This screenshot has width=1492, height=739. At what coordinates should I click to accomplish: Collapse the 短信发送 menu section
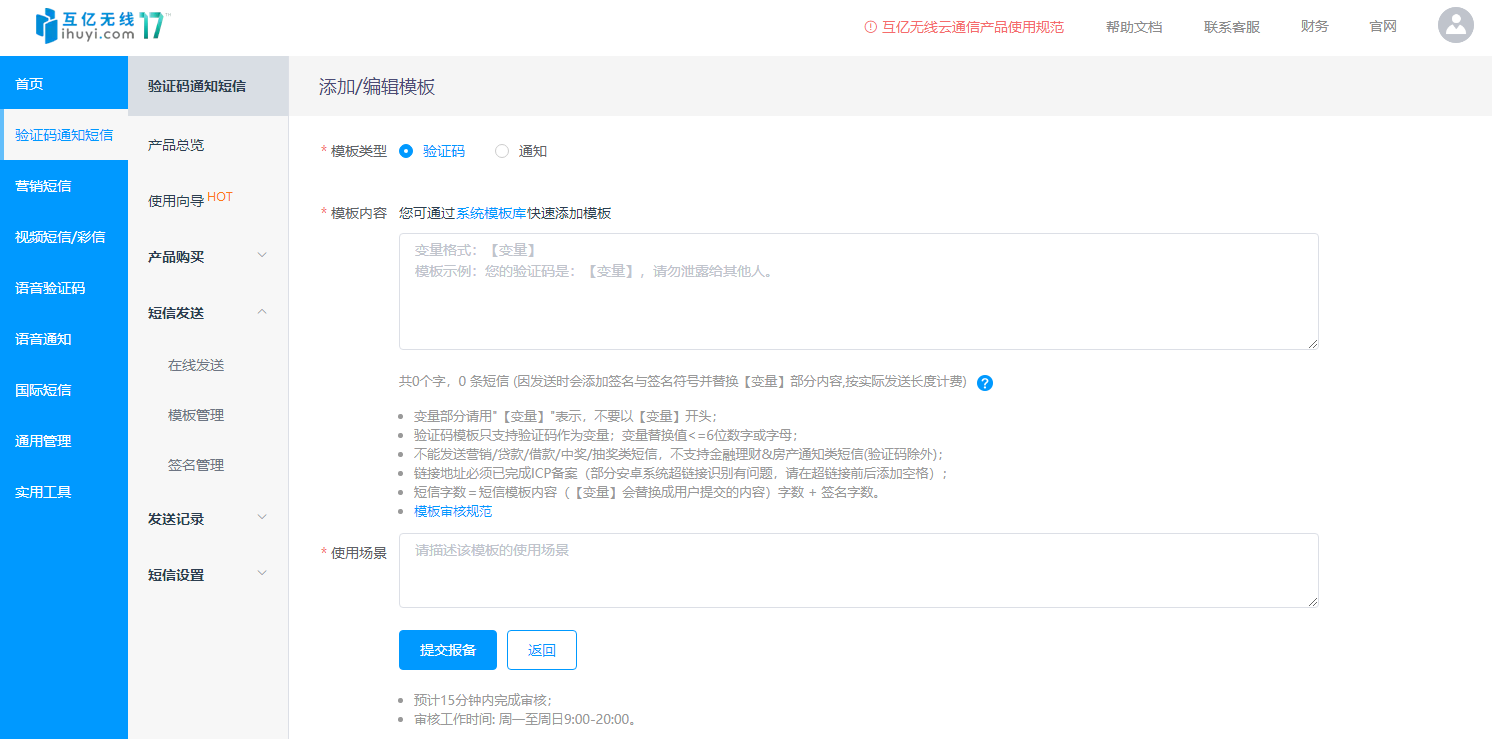[207, 313]
